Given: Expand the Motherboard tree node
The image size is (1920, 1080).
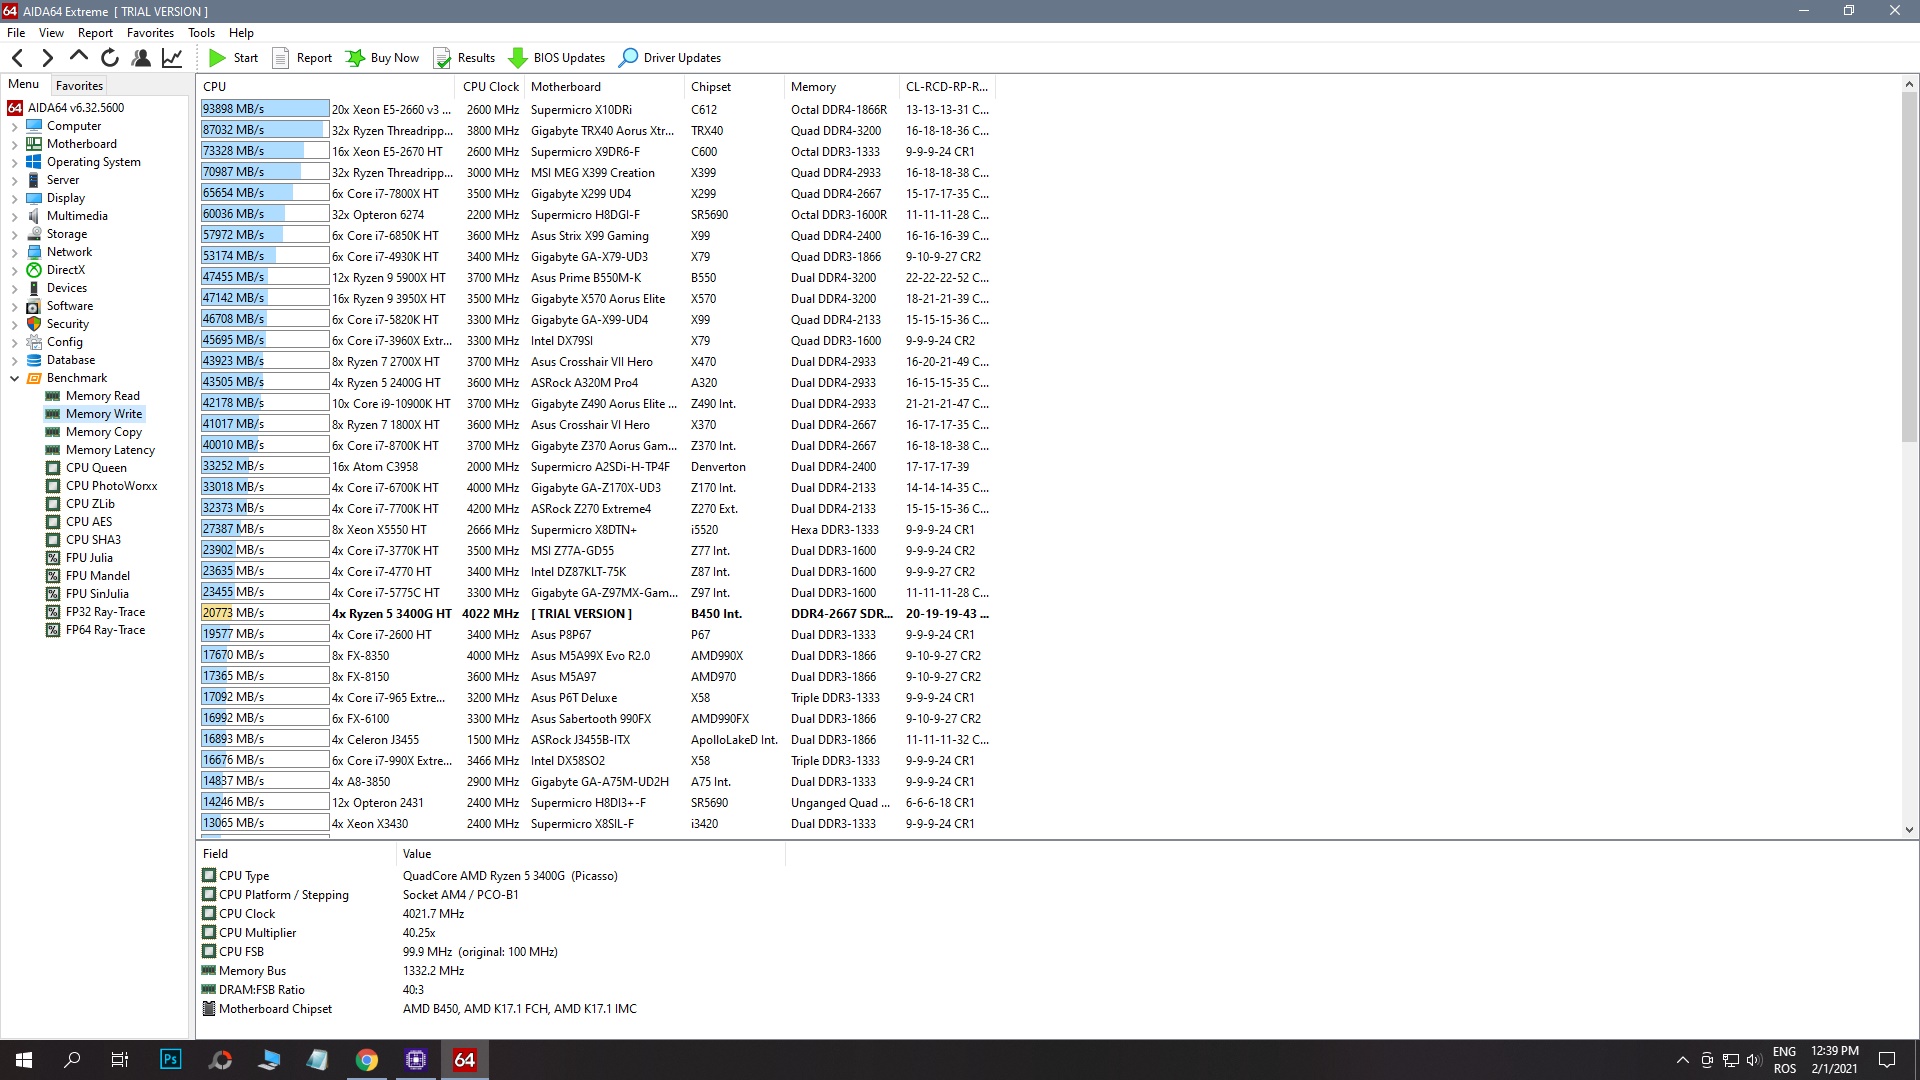Looking at the screenshot, I should click(x=14, y=145).
